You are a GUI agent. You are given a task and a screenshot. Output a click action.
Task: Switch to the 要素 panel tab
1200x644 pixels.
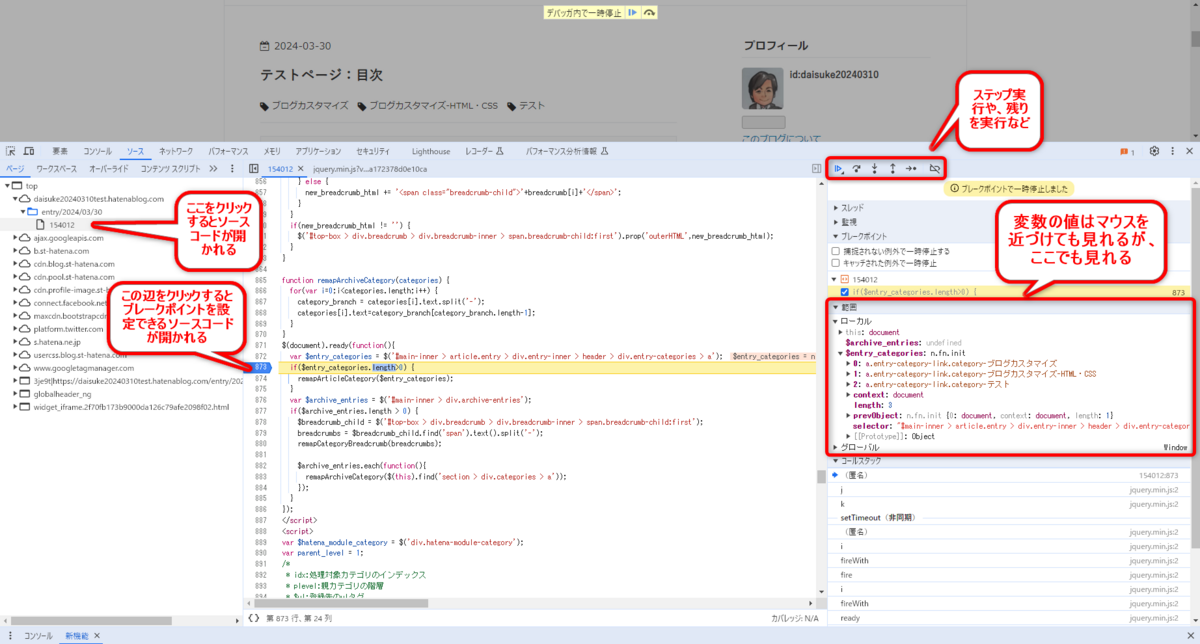60,152
